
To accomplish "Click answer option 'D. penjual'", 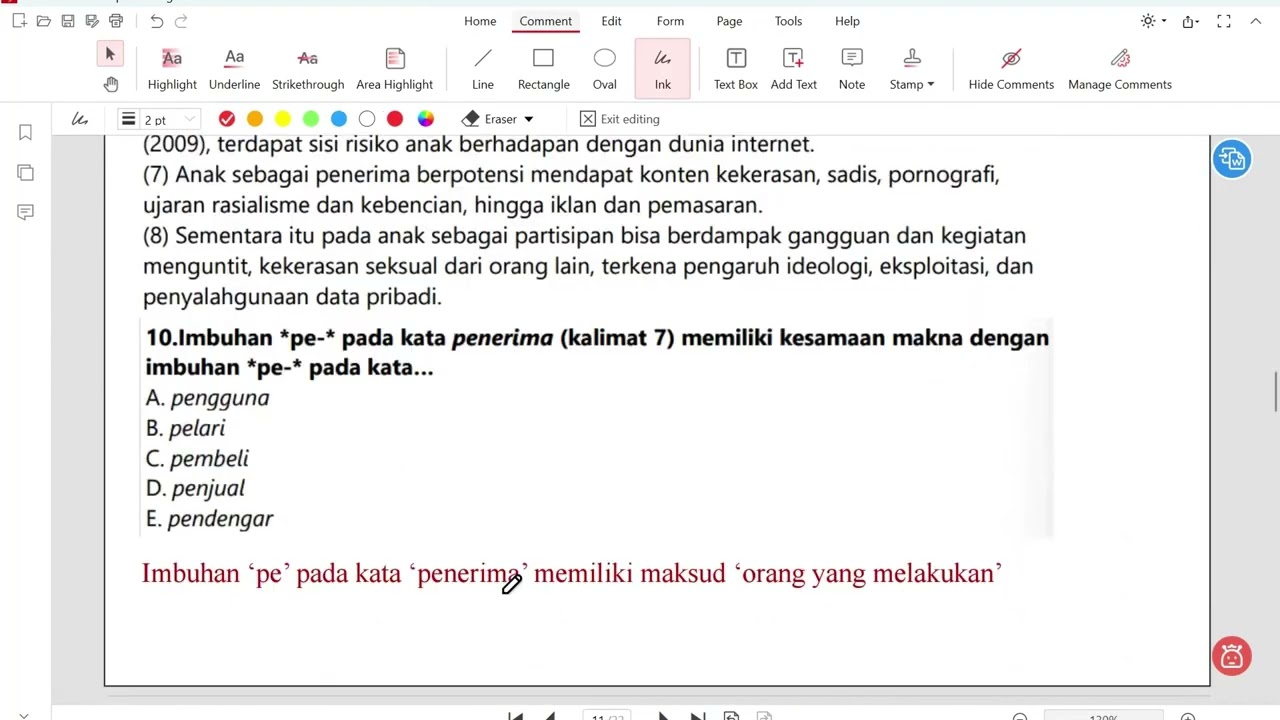I will coord(195,489).
